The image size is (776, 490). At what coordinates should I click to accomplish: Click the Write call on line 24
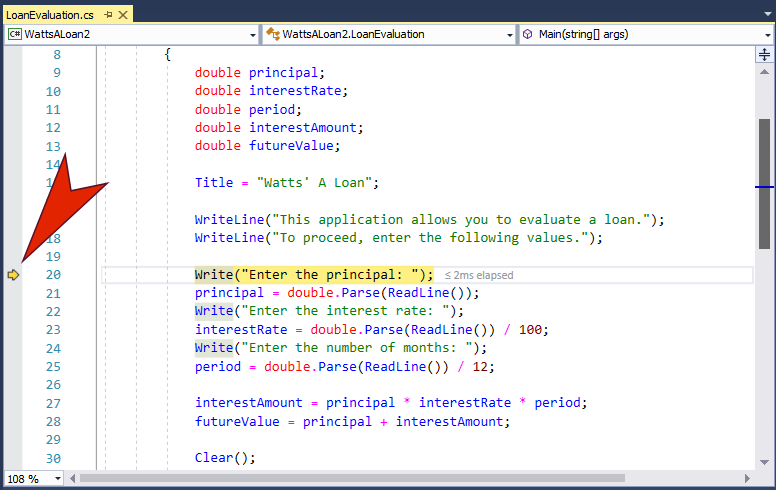pyautogui.click(x=214, y=347)
